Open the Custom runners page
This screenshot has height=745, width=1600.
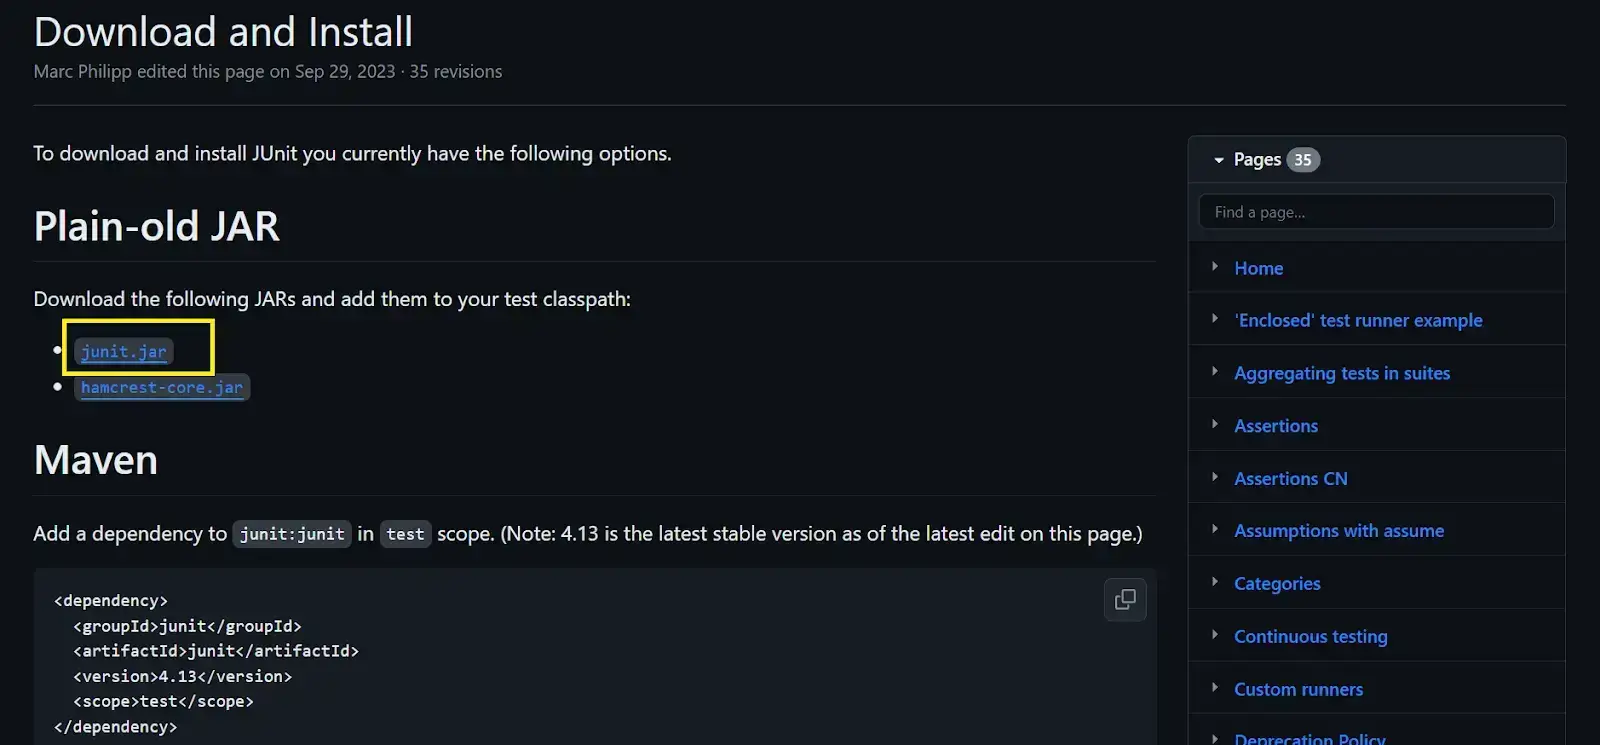pos(1298,689)
